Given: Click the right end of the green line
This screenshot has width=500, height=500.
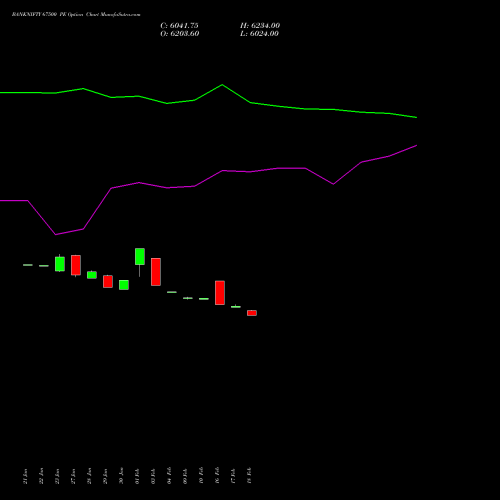Looking at the screenshot, I should 416,117.
